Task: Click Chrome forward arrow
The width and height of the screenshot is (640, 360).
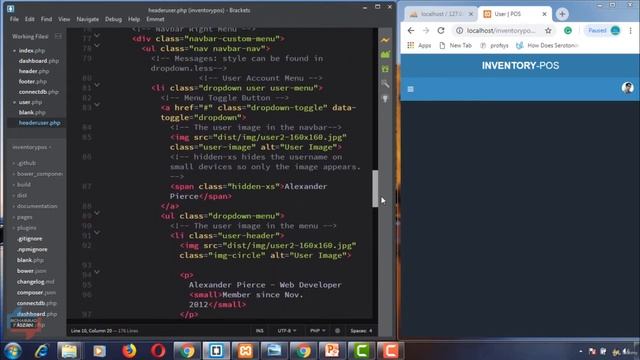Action: point(426,31)
